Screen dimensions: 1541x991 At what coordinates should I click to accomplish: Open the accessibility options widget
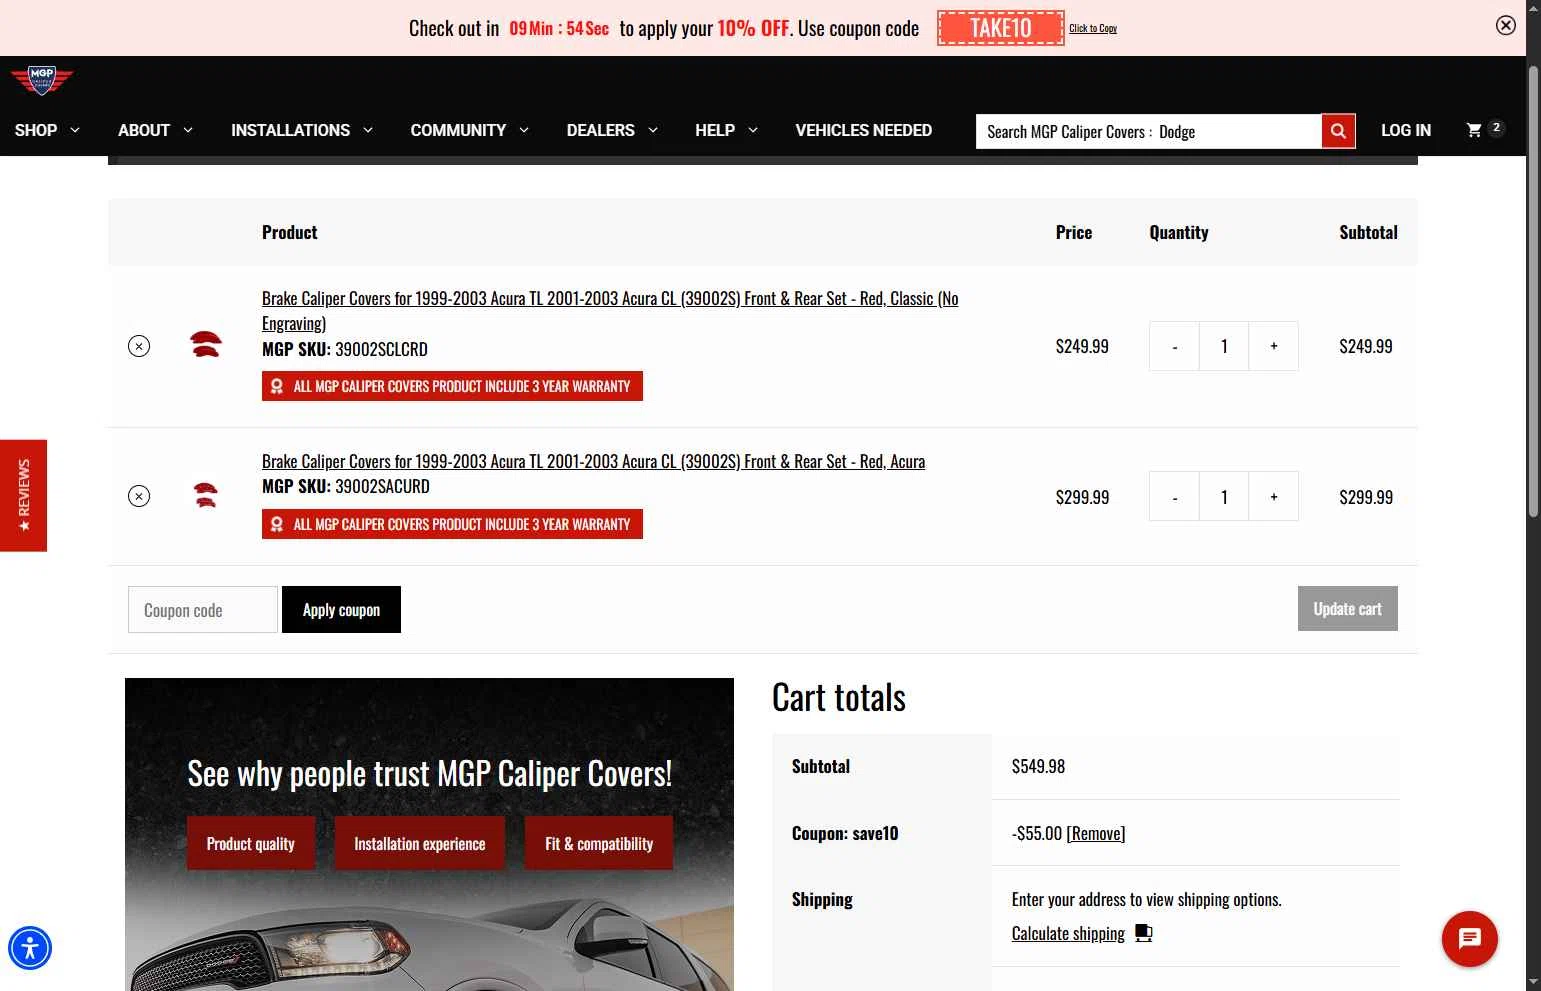[30, 948]
